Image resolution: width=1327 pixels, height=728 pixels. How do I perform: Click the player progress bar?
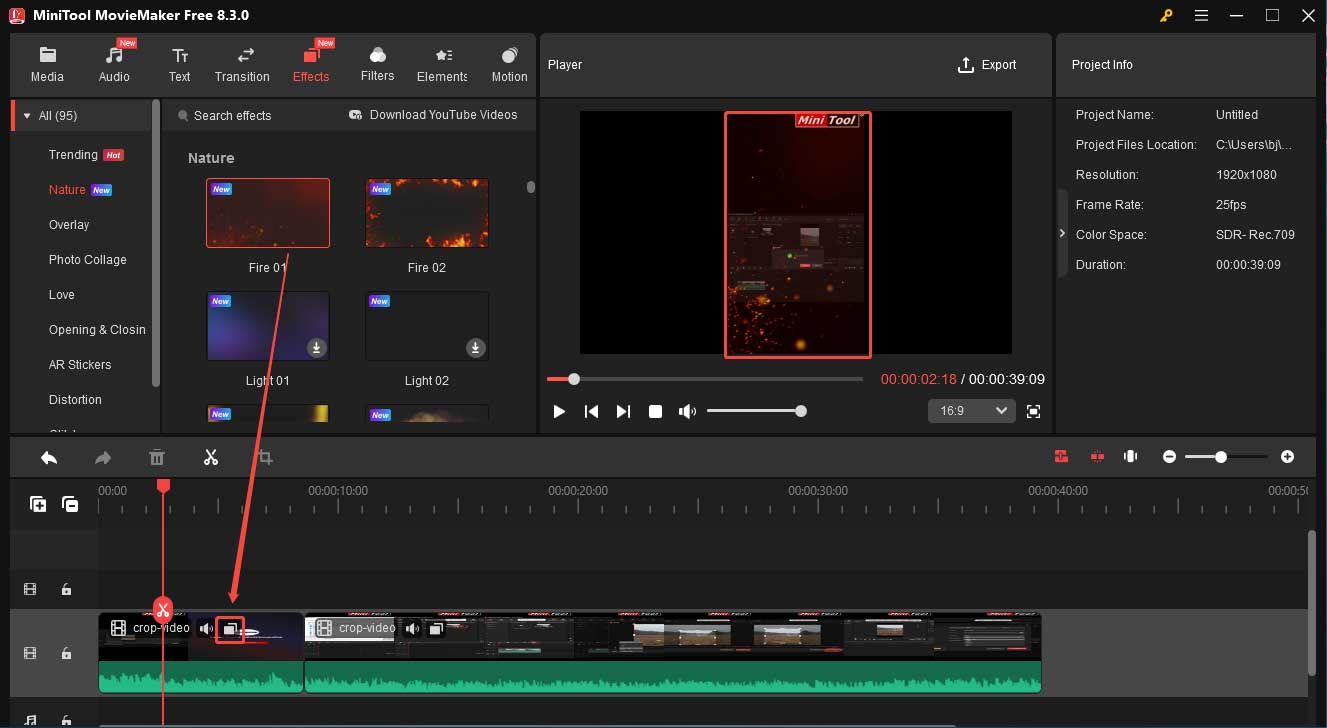pyautogui.click(x=705, y=379)
